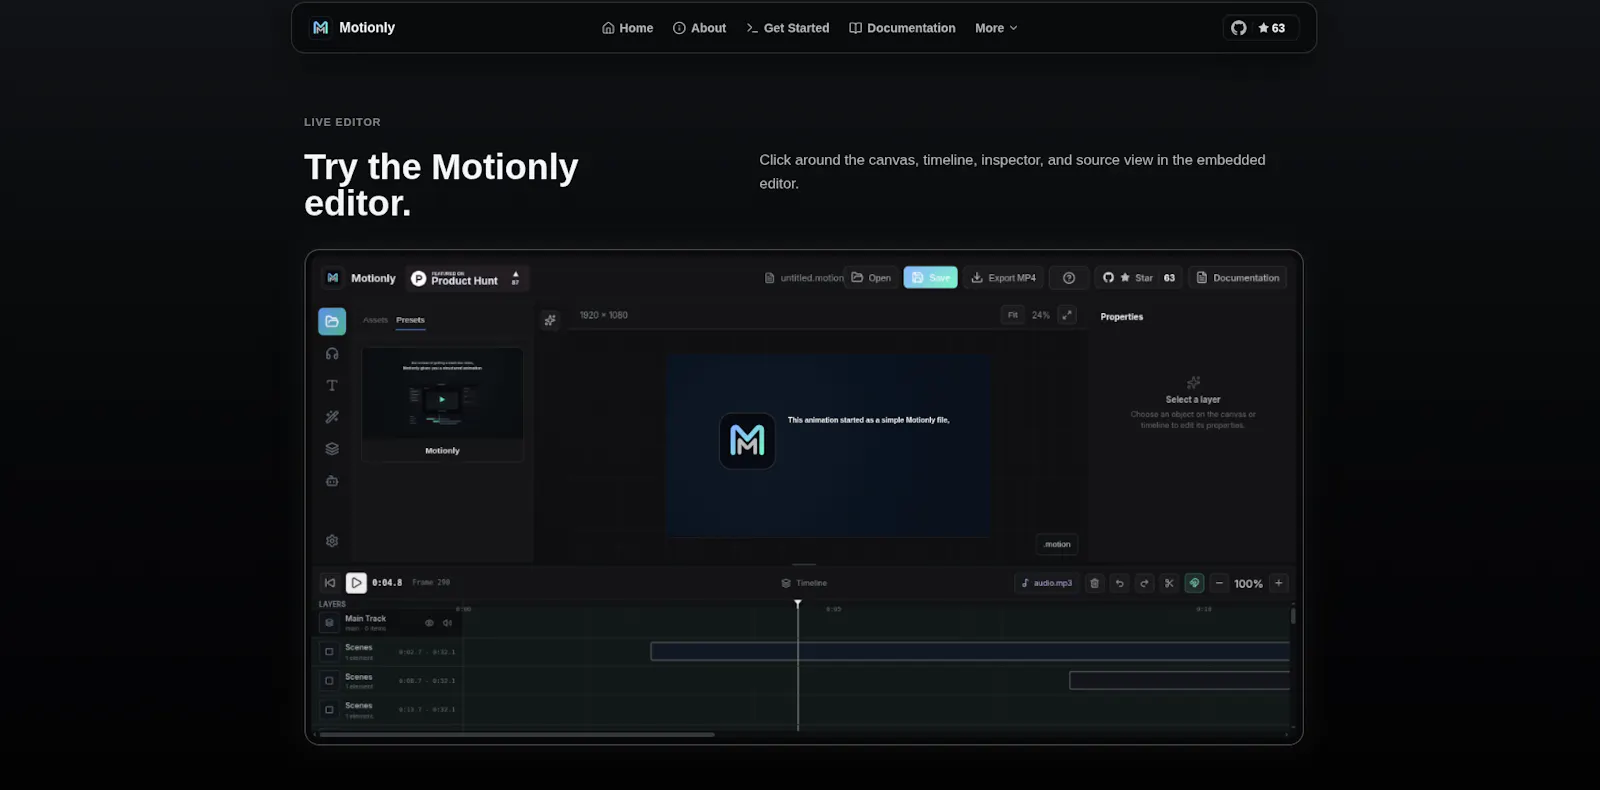Delete selection with trash icon

(1094, 583)
